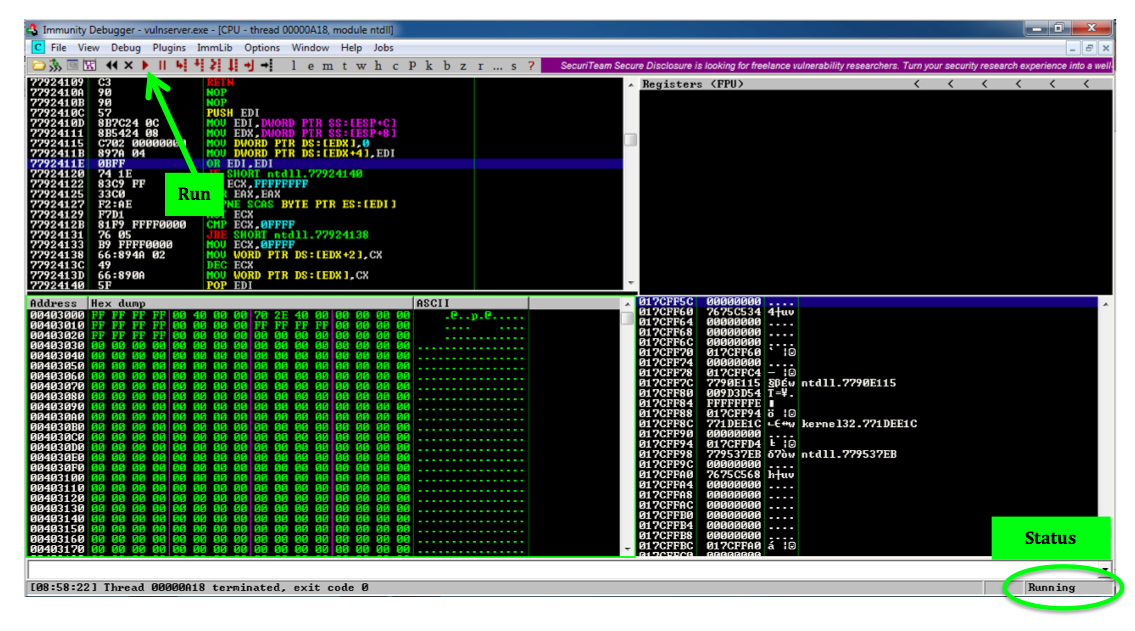1135x631 pixels.
Task: Open executable modules with 'e' button
Action: (x=309, y=66)
